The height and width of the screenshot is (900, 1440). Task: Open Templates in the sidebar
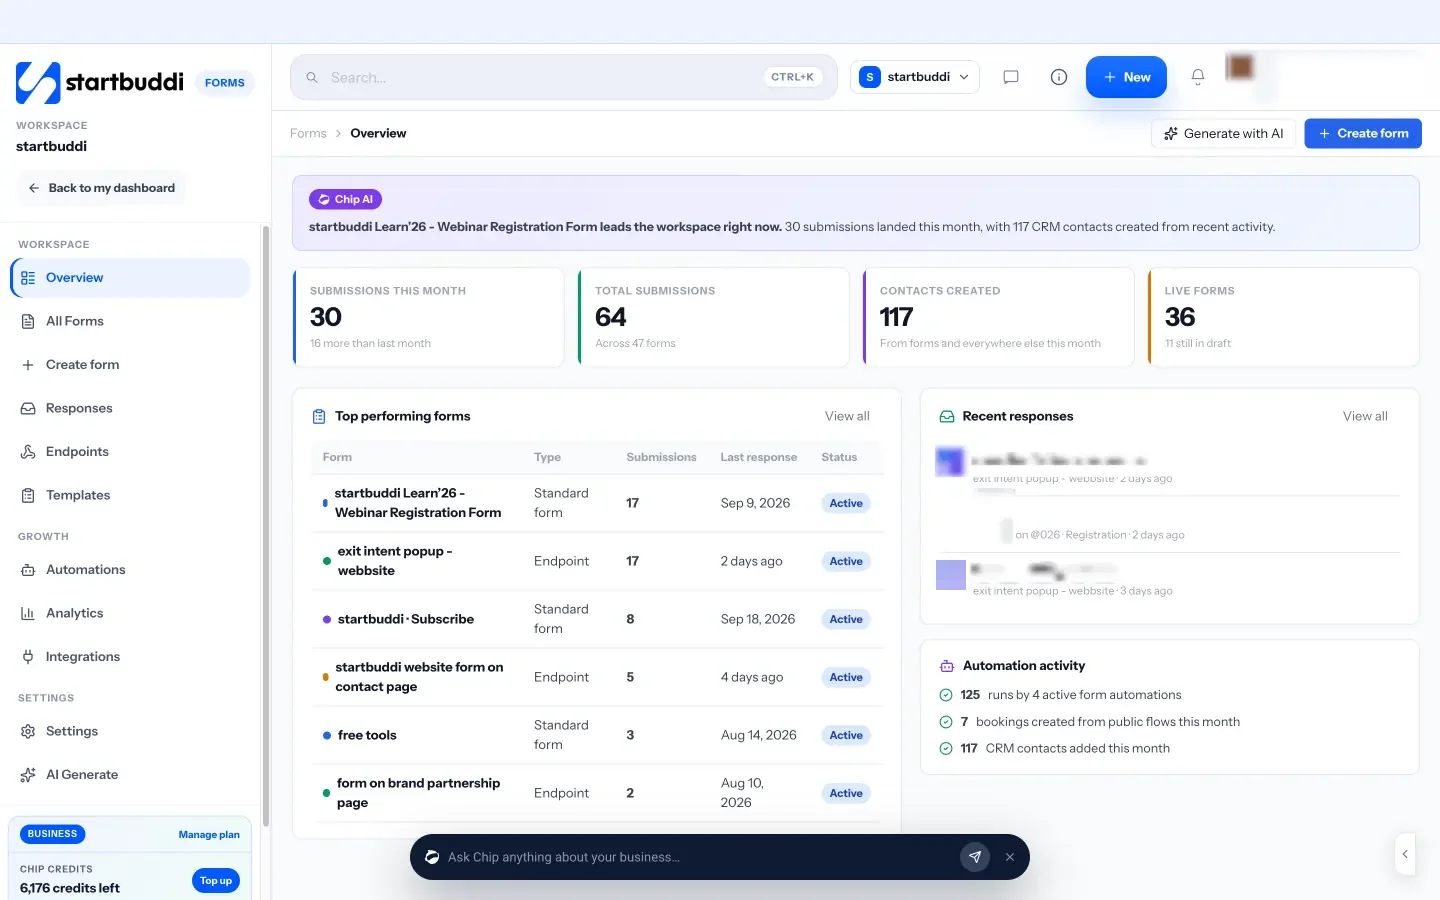(x=130, y=495)
